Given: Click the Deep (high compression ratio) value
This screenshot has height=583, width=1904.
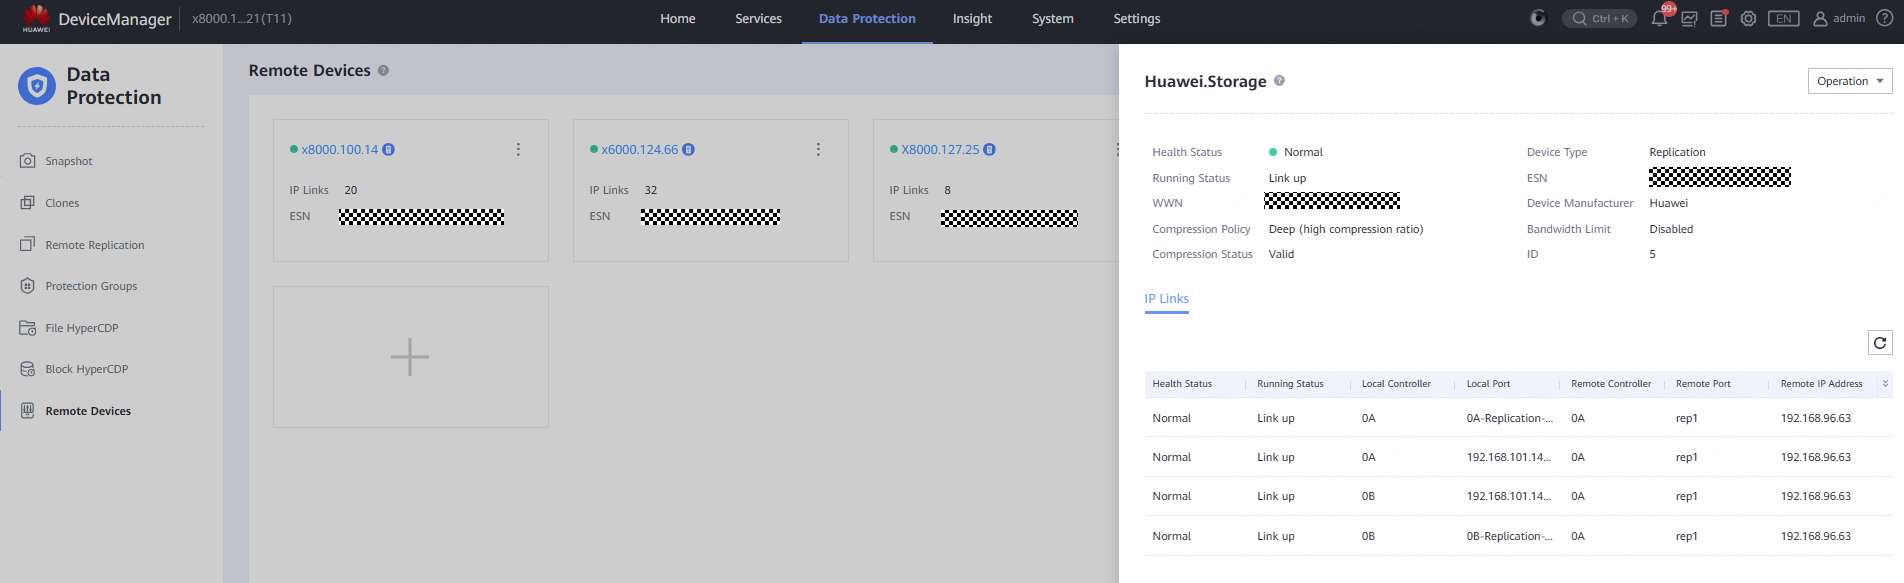Looking at the screenshot, I should pos(1346,229).
